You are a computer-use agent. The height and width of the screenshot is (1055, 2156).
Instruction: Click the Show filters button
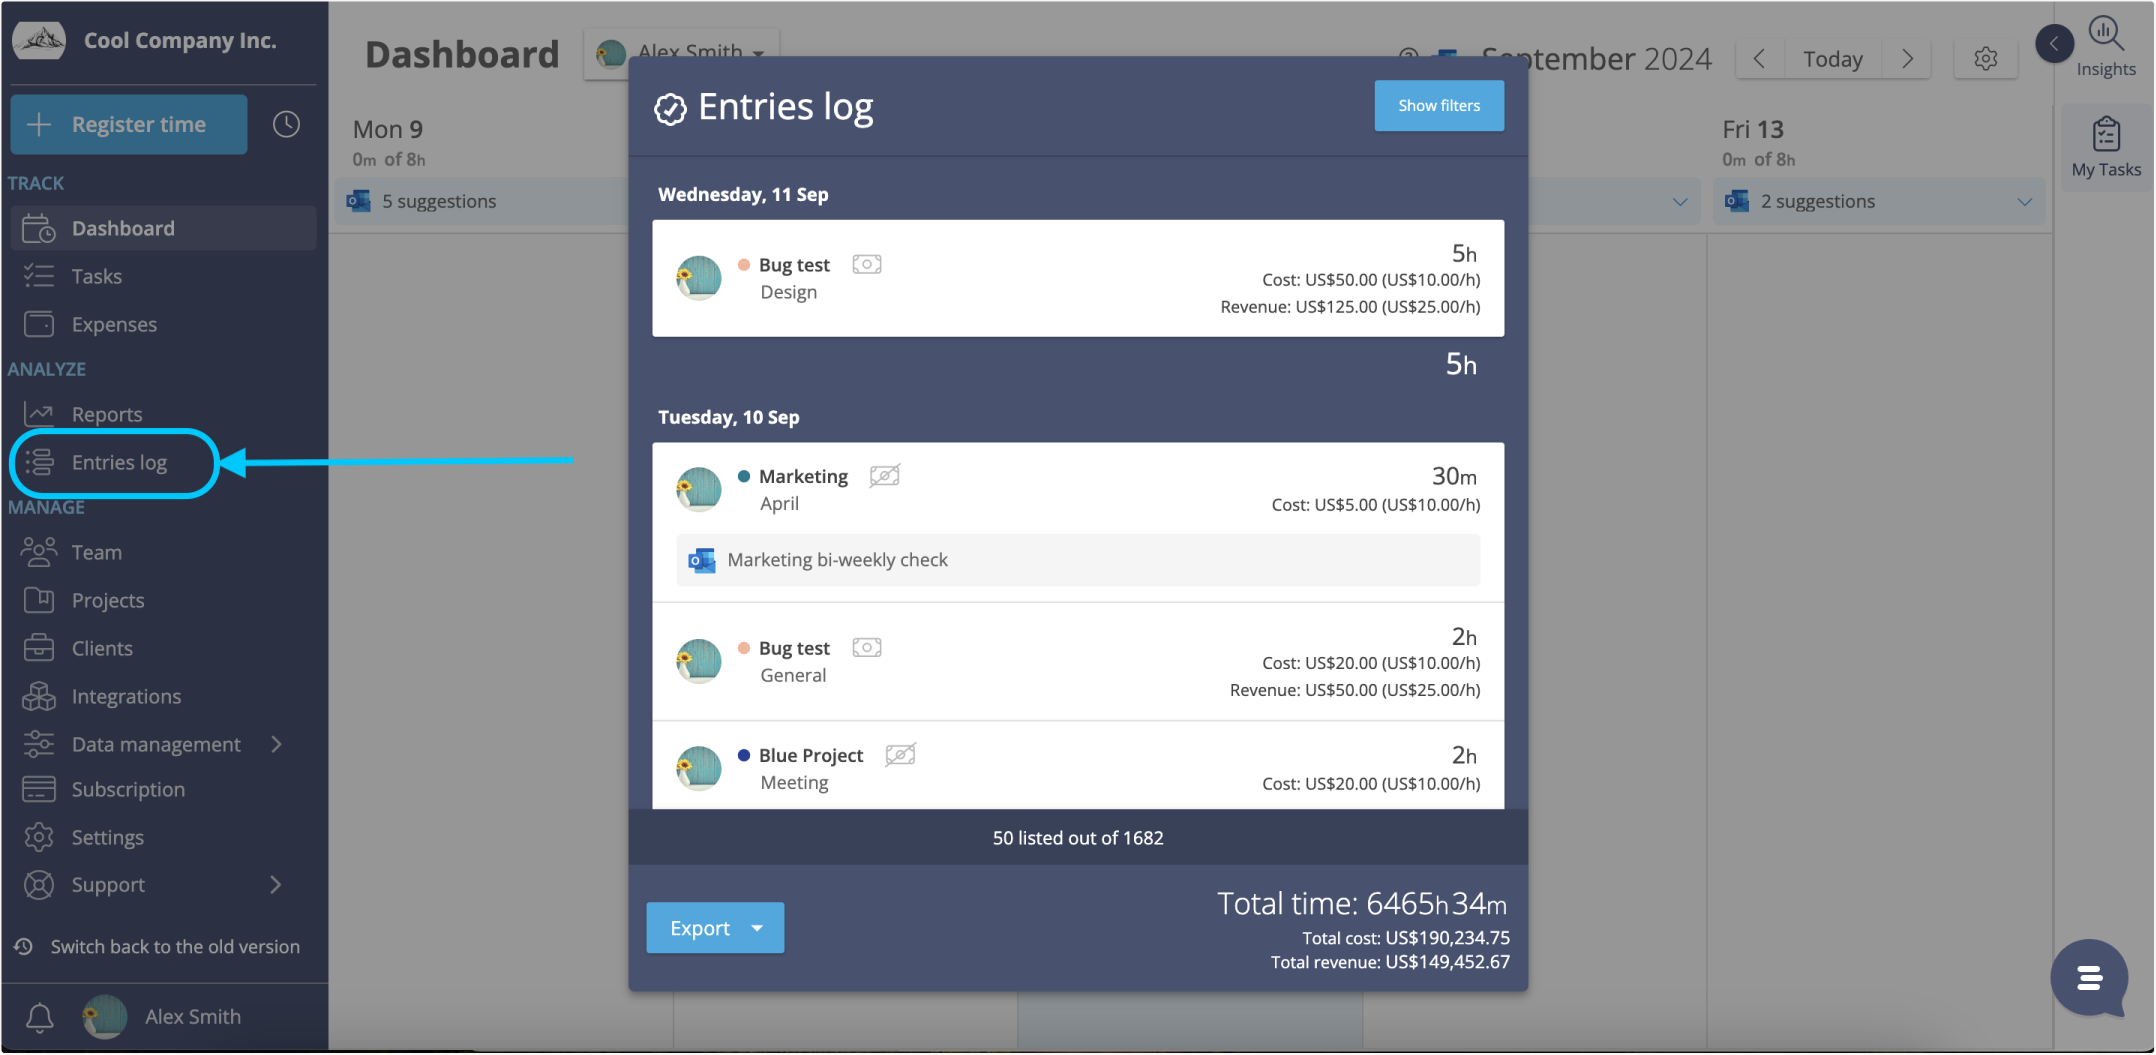coord(1438,106)
